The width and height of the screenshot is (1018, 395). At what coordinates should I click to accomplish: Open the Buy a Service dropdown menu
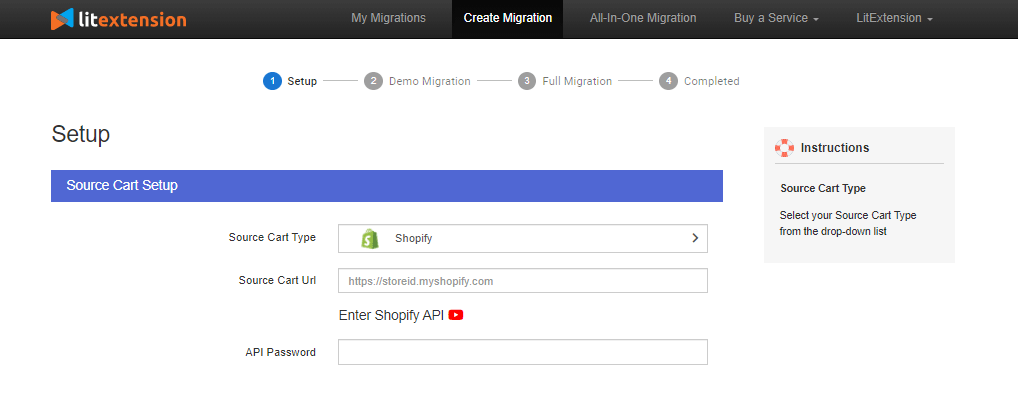[x=776, y=18]
